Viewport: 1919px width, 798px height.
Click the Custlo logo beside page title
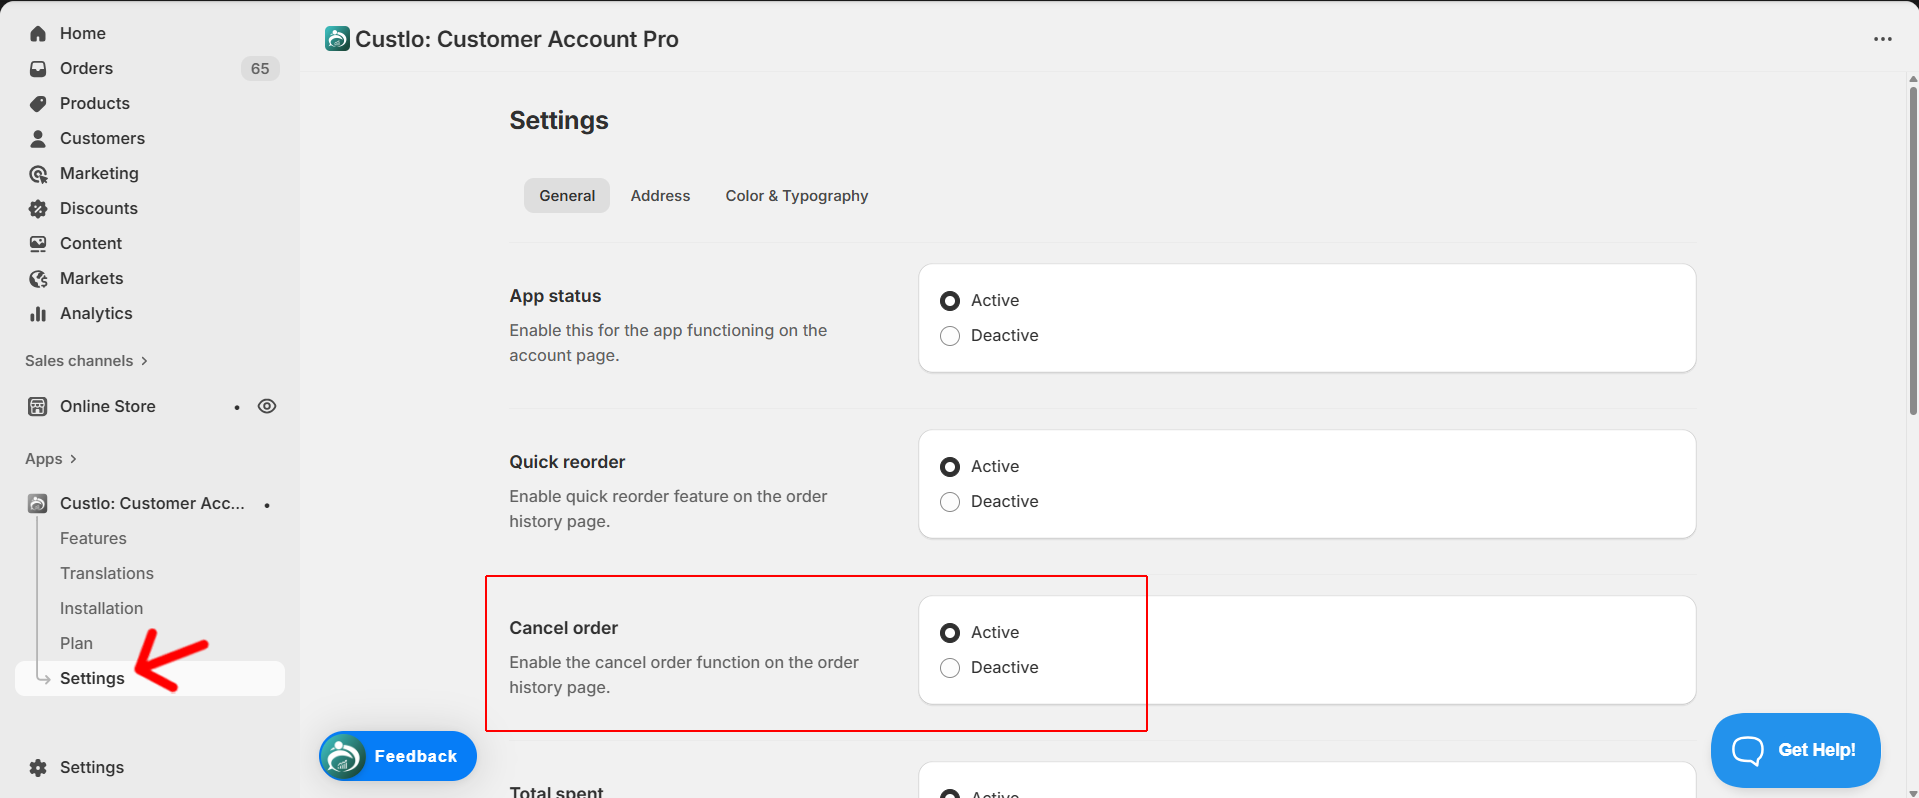[x=337, y=39]
